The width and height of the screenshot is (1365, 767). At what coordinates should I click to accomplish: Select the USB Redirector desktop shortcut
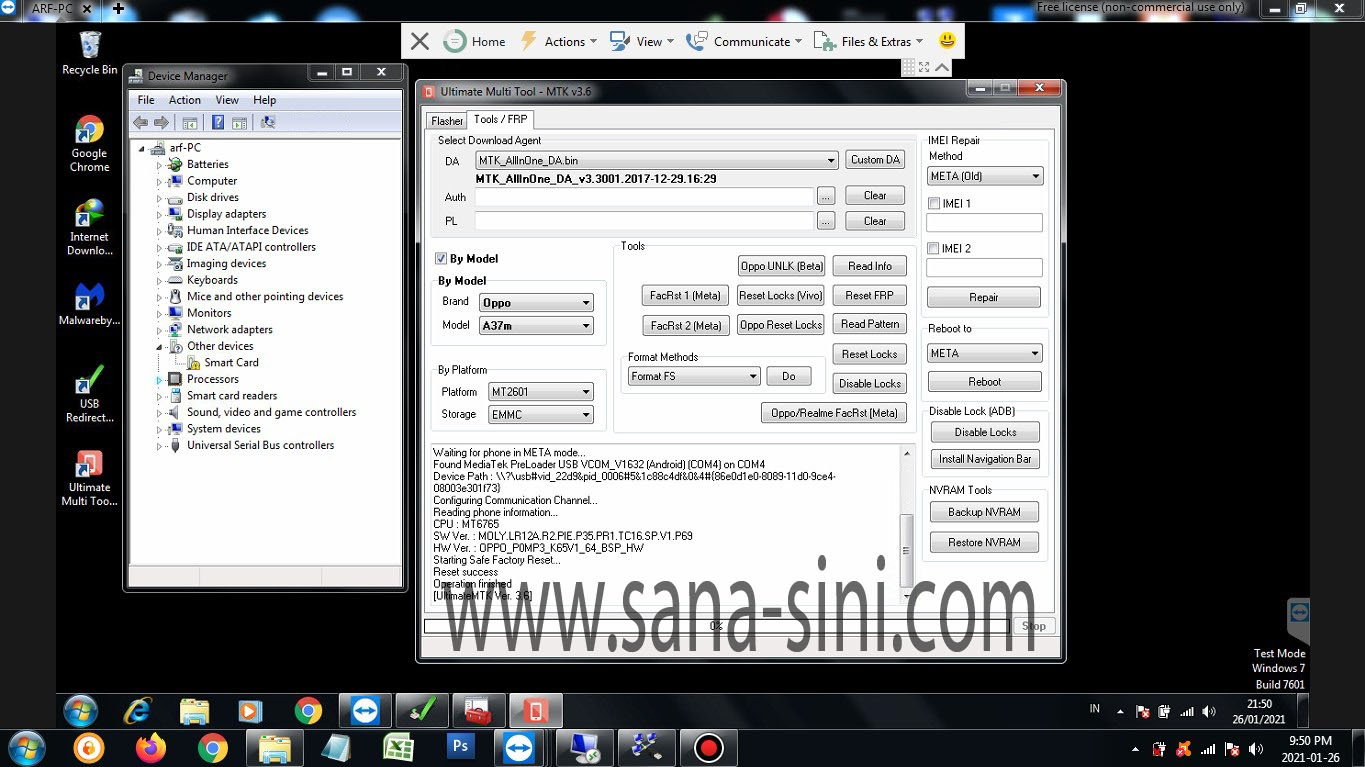point(89,394)
